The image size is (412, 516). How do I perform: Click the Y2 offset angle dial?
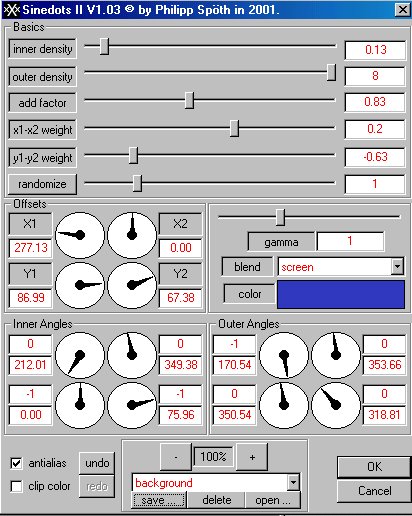[132, 285]
